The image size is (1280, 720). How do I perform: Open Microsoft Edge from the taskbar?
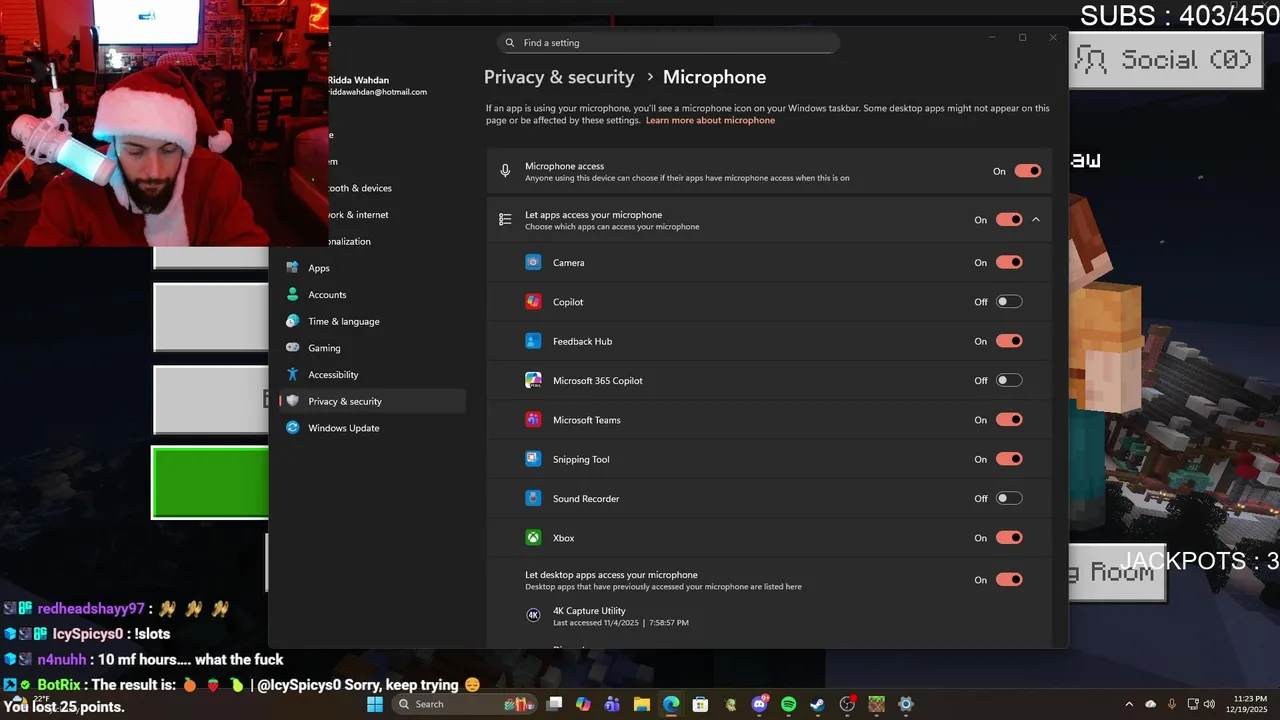(x=671, y=704)
